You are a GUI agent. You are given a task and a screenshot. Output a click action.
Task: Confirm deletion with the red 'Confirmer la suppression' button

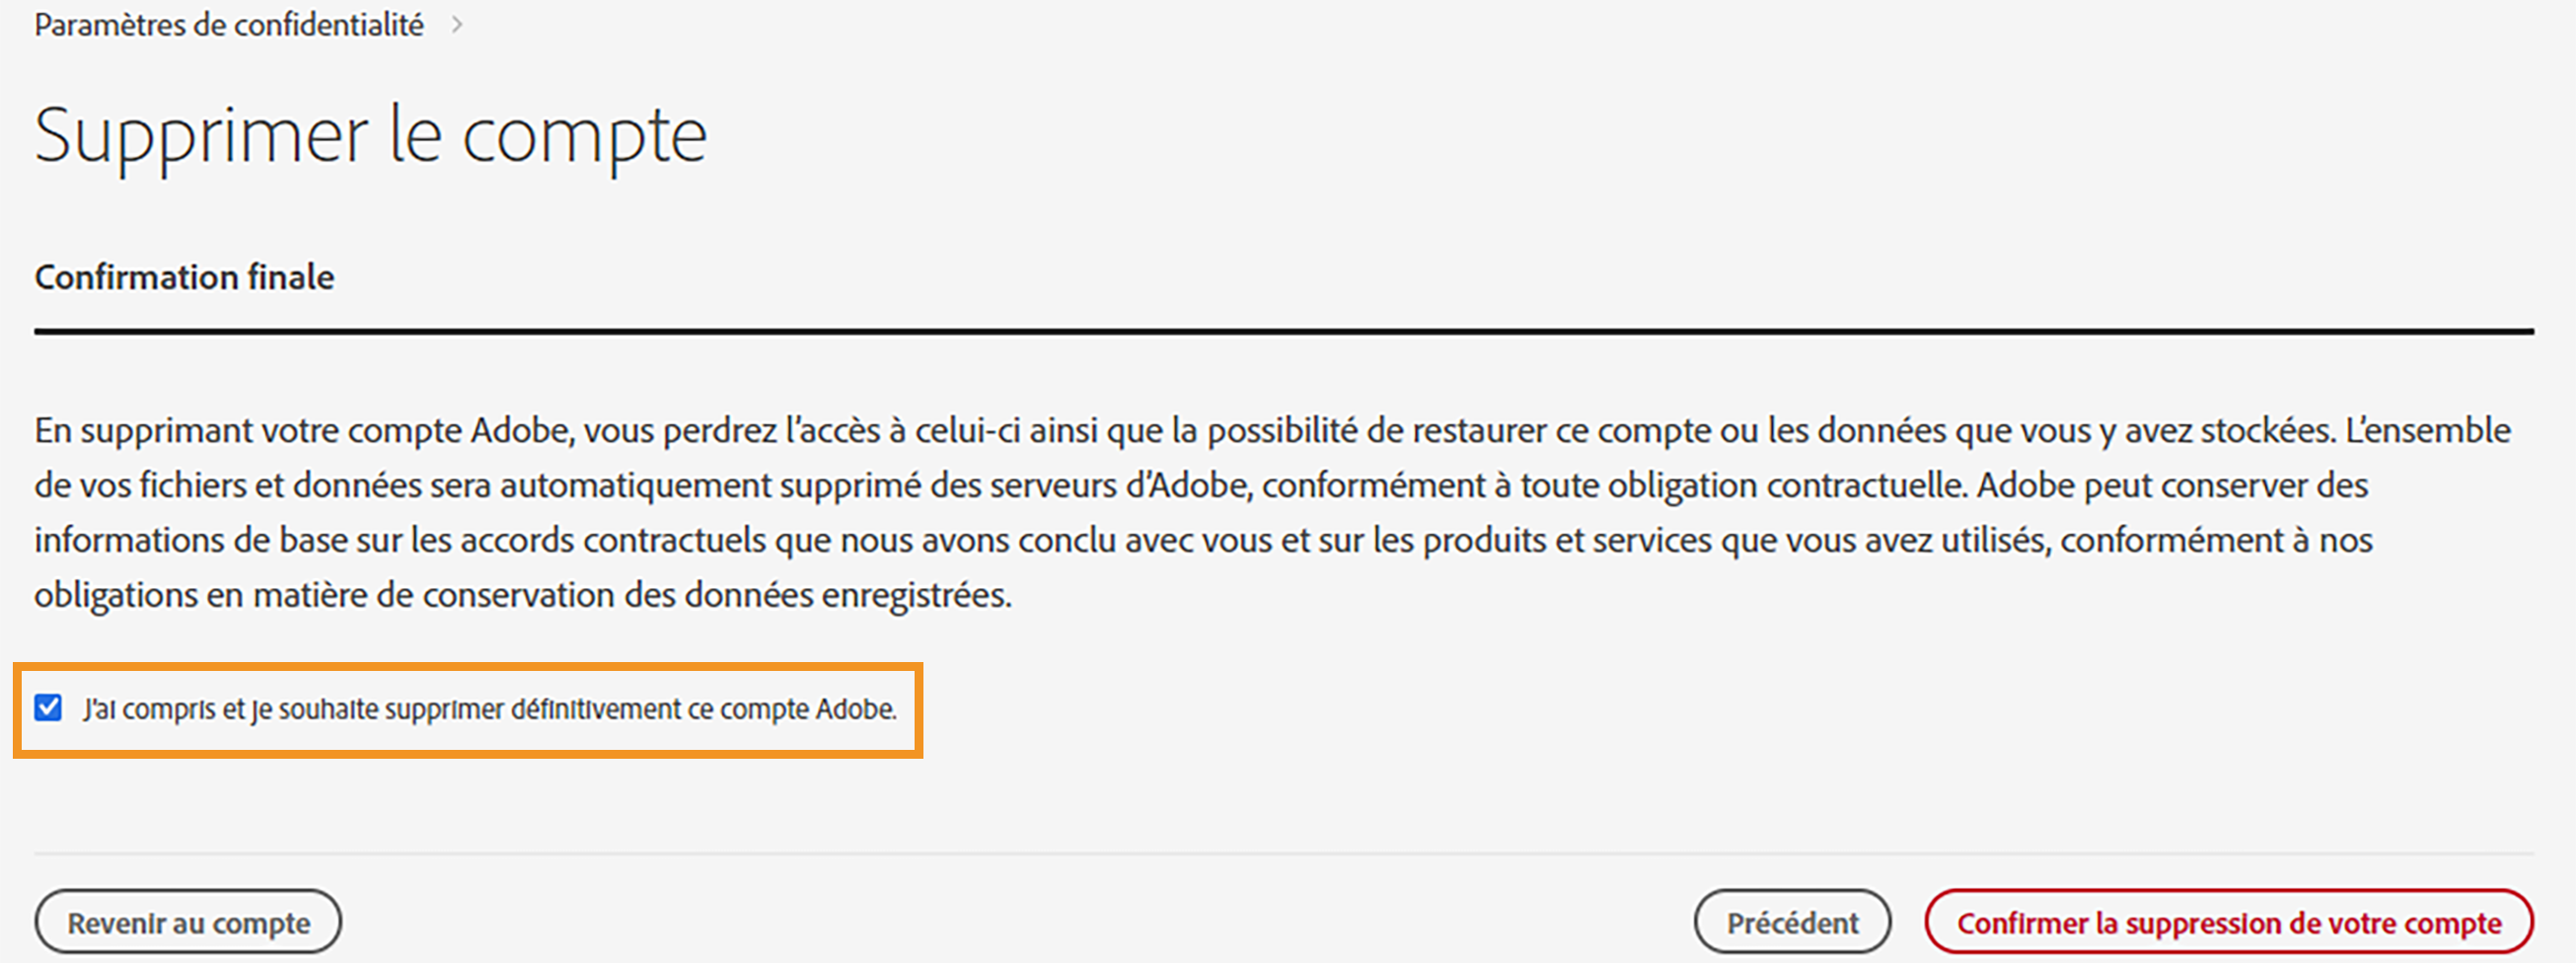pyautogui.click(x=2228, y=922)
